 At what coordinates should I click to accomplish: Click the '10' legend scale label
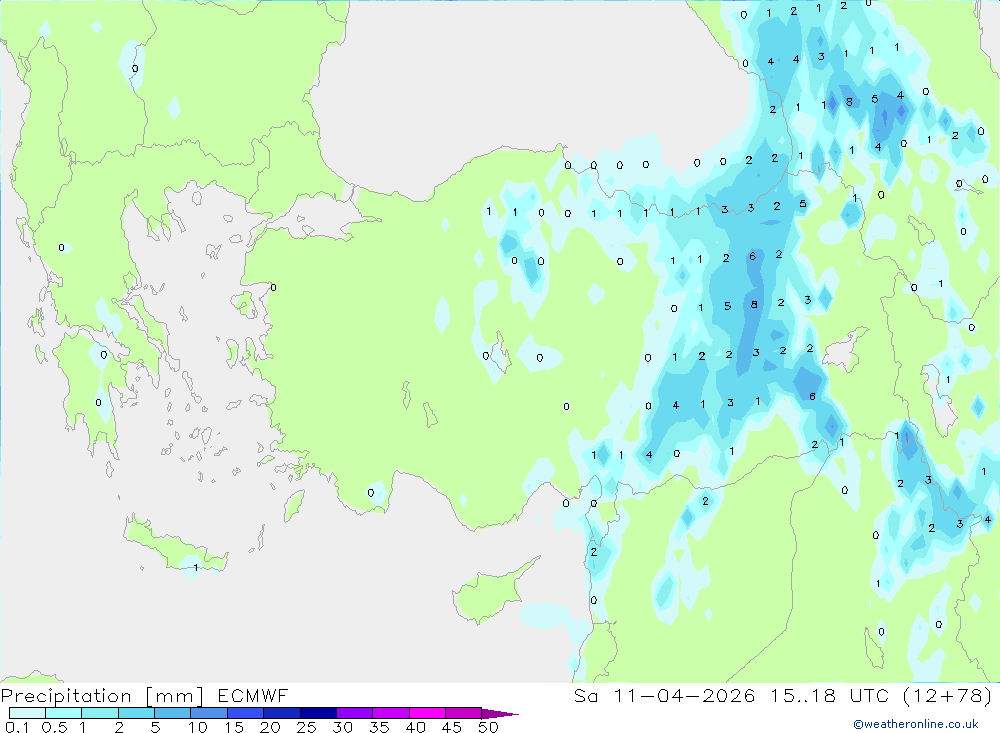pyautogui.click(x=198, y=727)
